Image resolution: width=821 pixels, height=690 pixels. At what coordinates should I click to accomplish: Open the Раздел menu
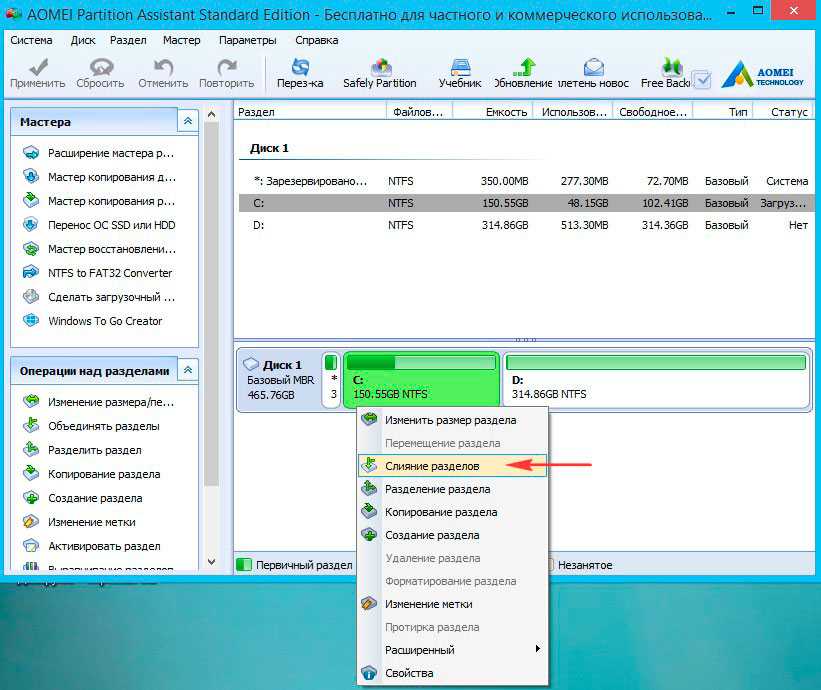[x=128, y=40]
